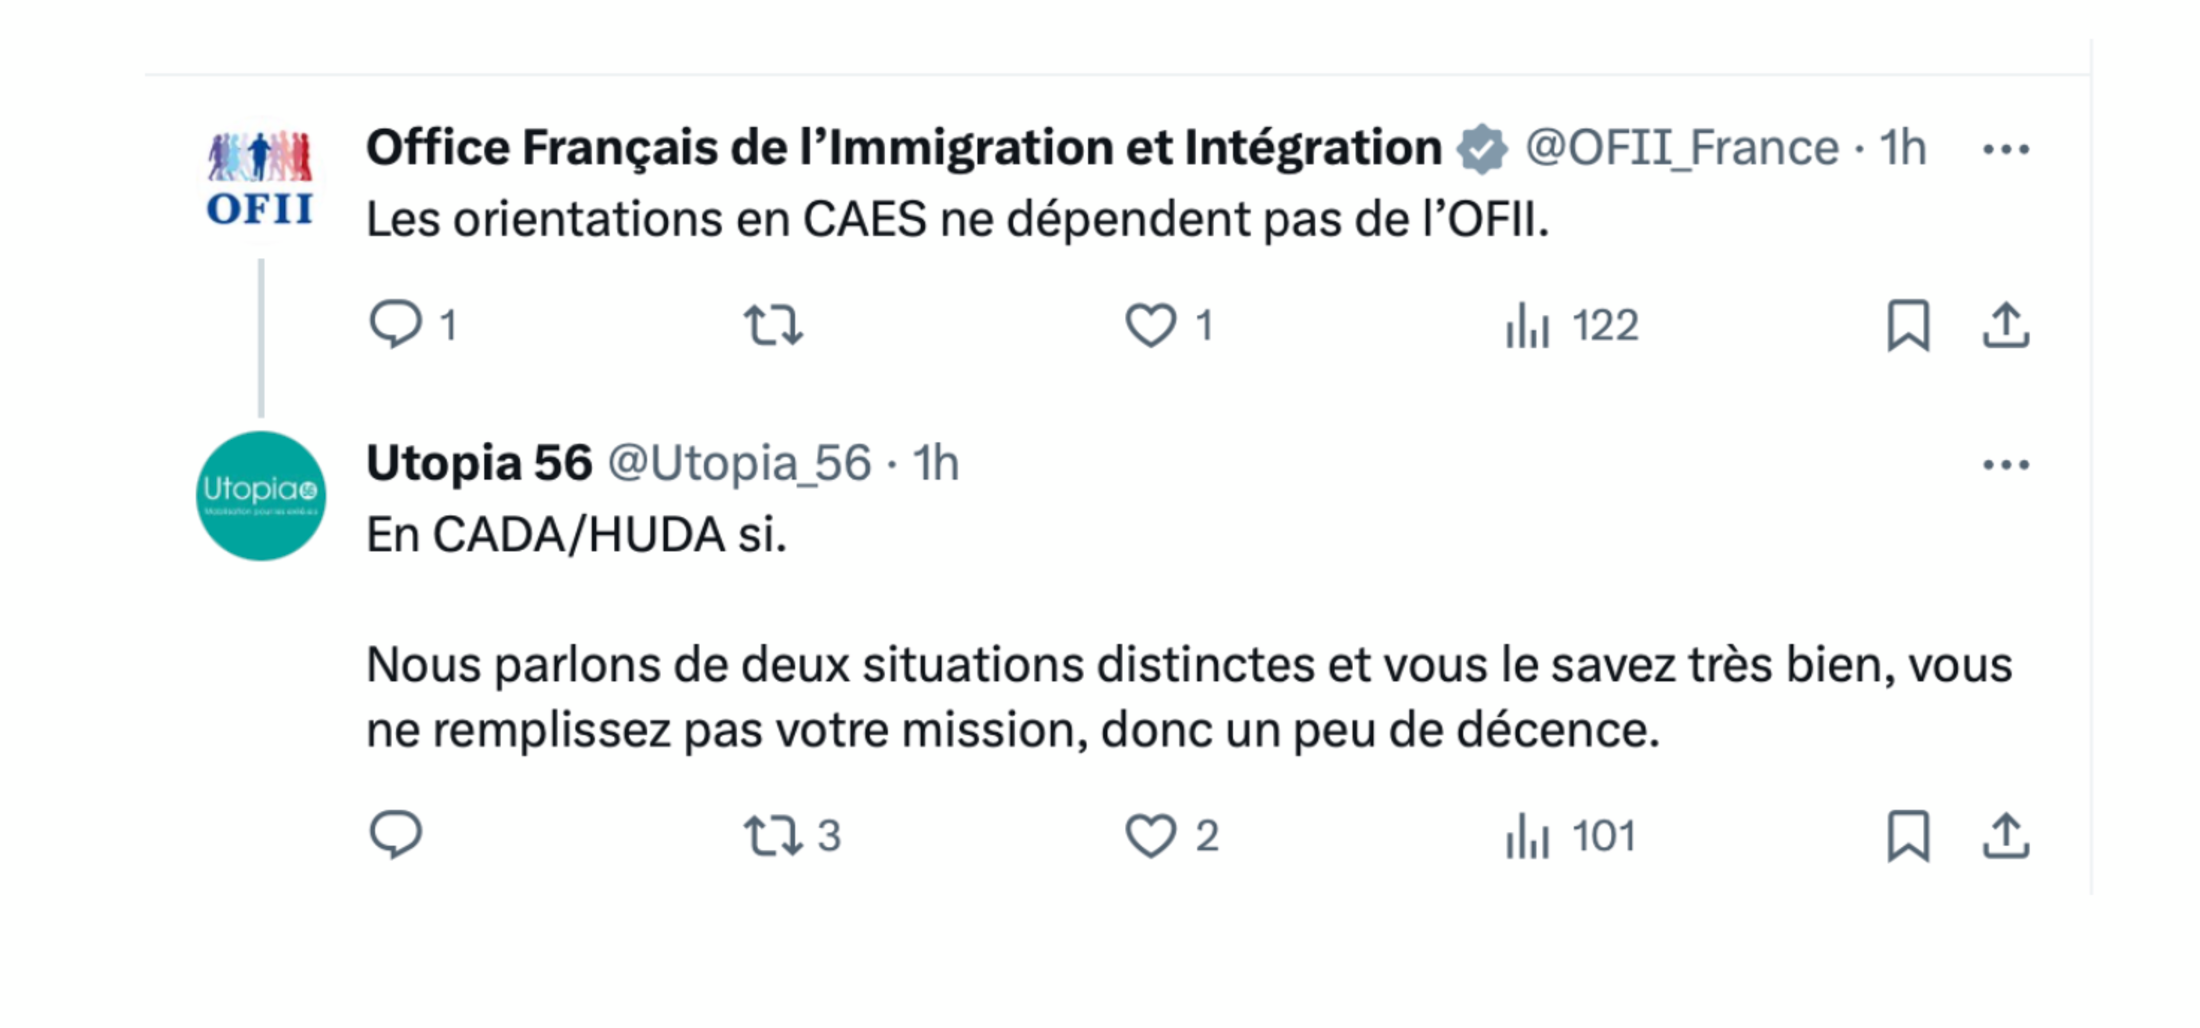Bookmark the Utopia 56 tweet
Screen dimensions: 2200x1028
[1908, 835]
